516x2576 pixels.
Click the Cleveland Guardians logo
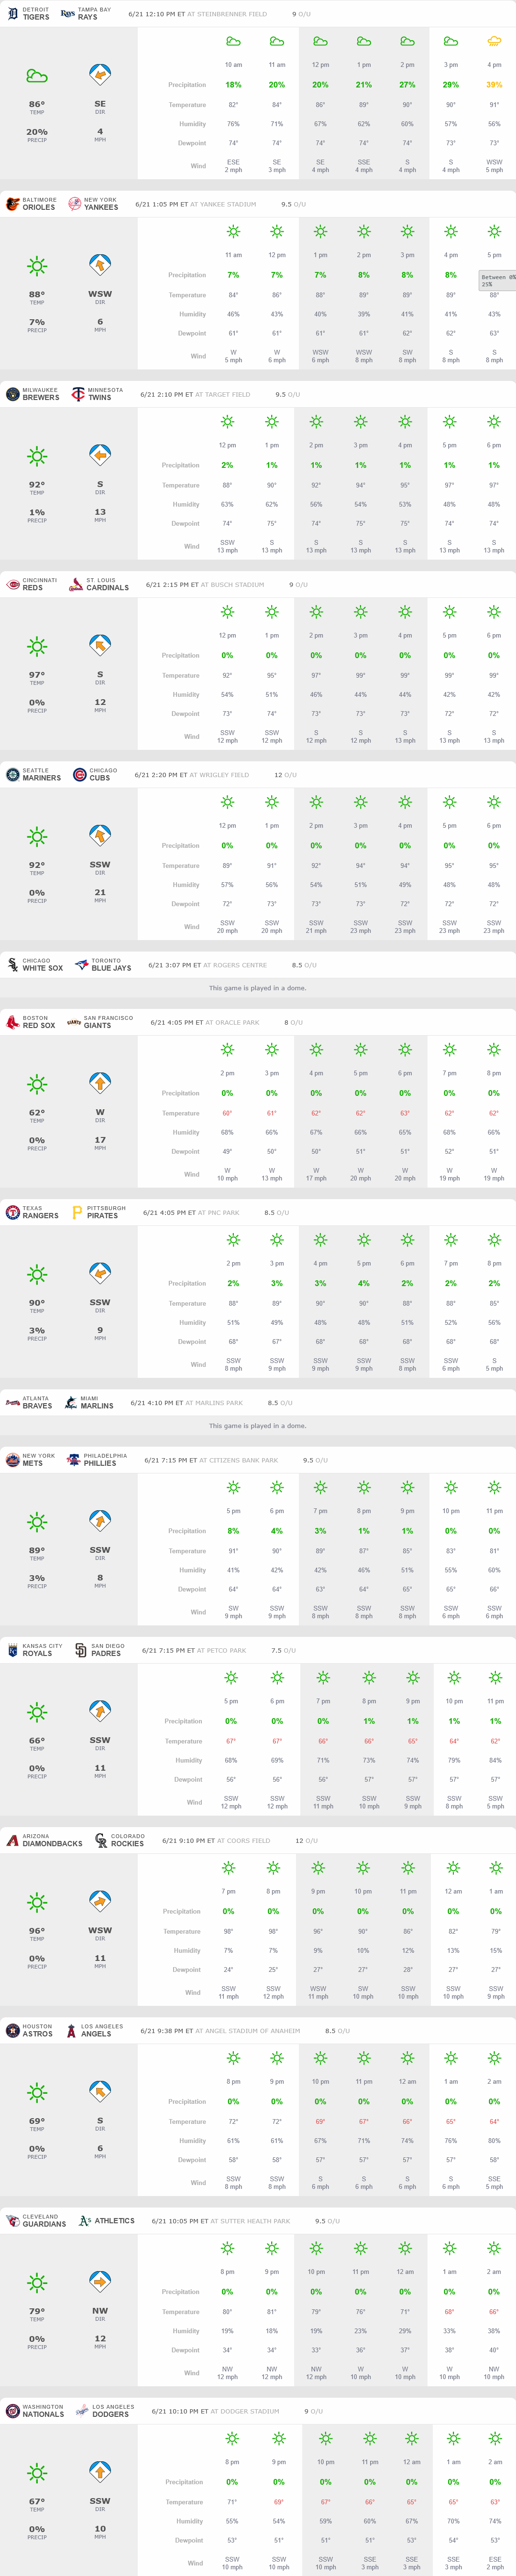click(13, 2221)
